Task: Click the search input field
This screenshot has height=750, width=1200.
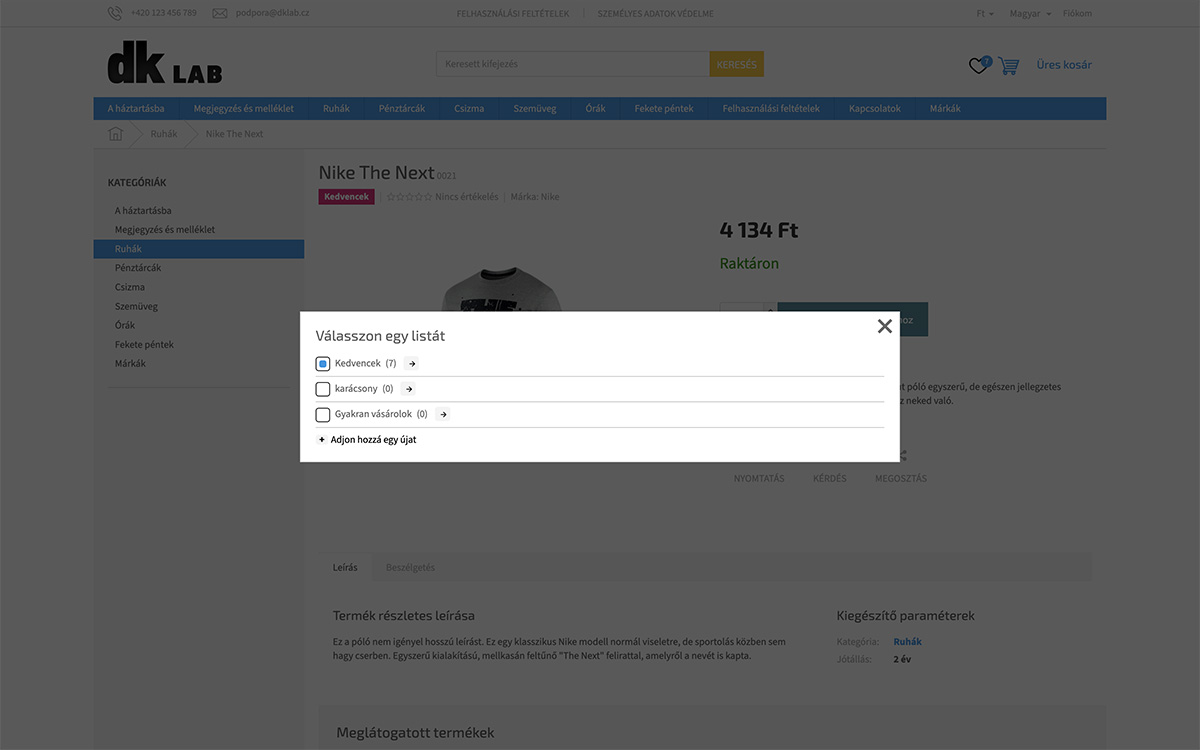Action: pos(573,65)
